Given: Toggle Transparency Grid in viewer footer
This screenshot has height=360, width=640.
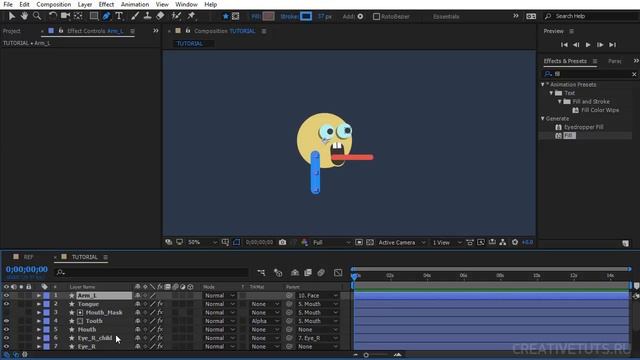Looking at the screenshot, I should [x=370, y=242].
